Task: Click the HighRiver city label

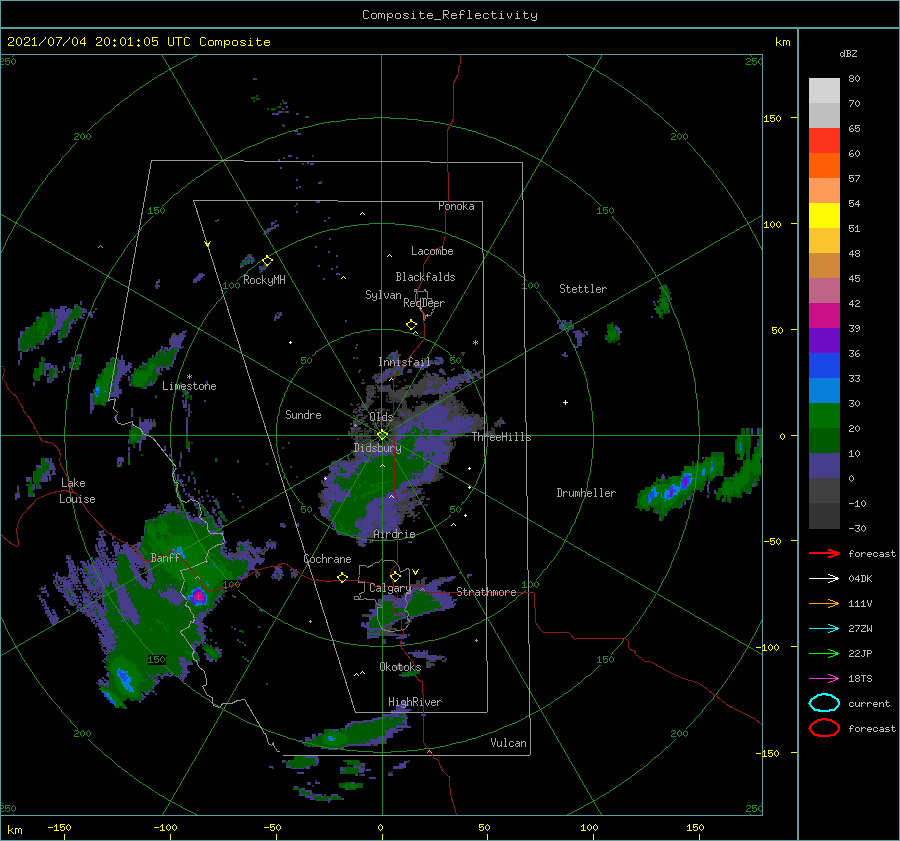Action: tap(415, 702)
